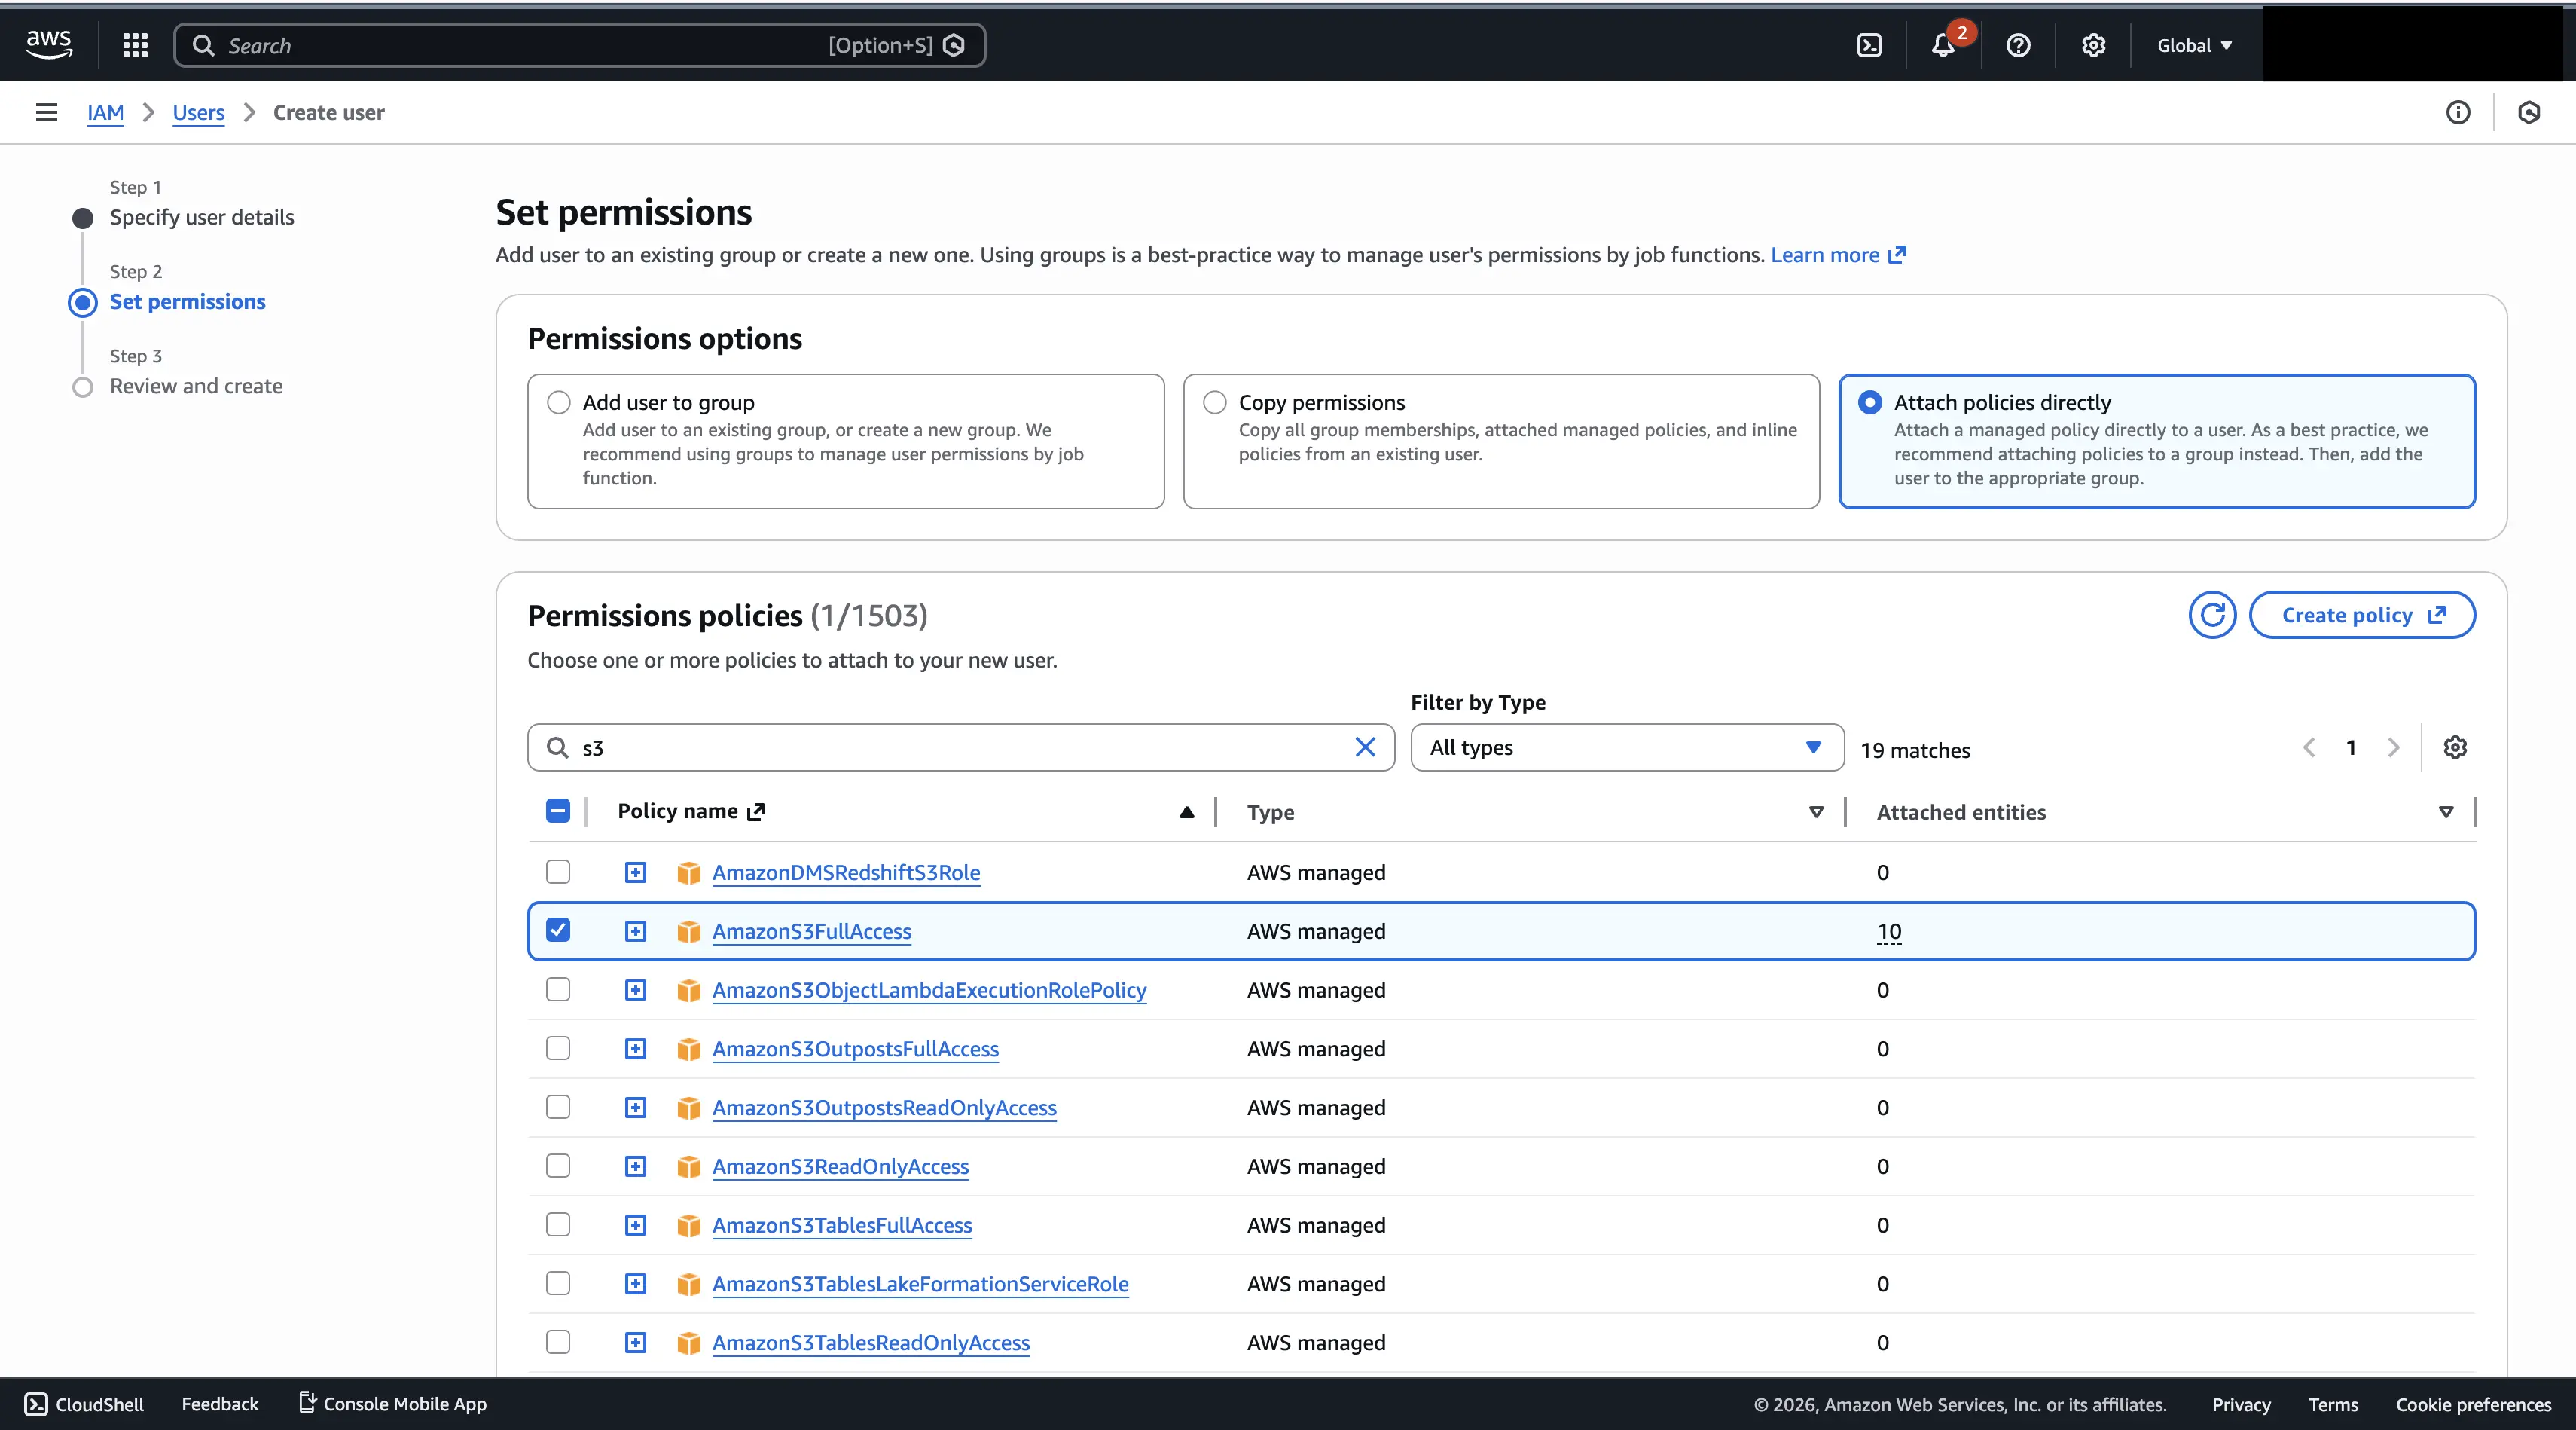Image resolution: width=2576 pixels, height=1430 pixels.
Task: Refresh the permissions policies list
Action: (2212, 615)
